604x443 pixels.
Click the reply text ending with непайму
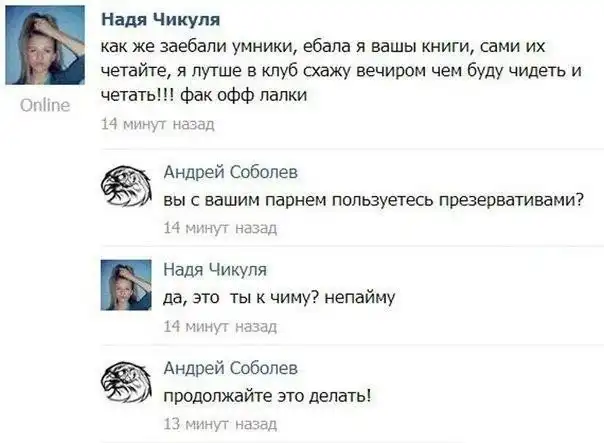[x=280, y=297]
